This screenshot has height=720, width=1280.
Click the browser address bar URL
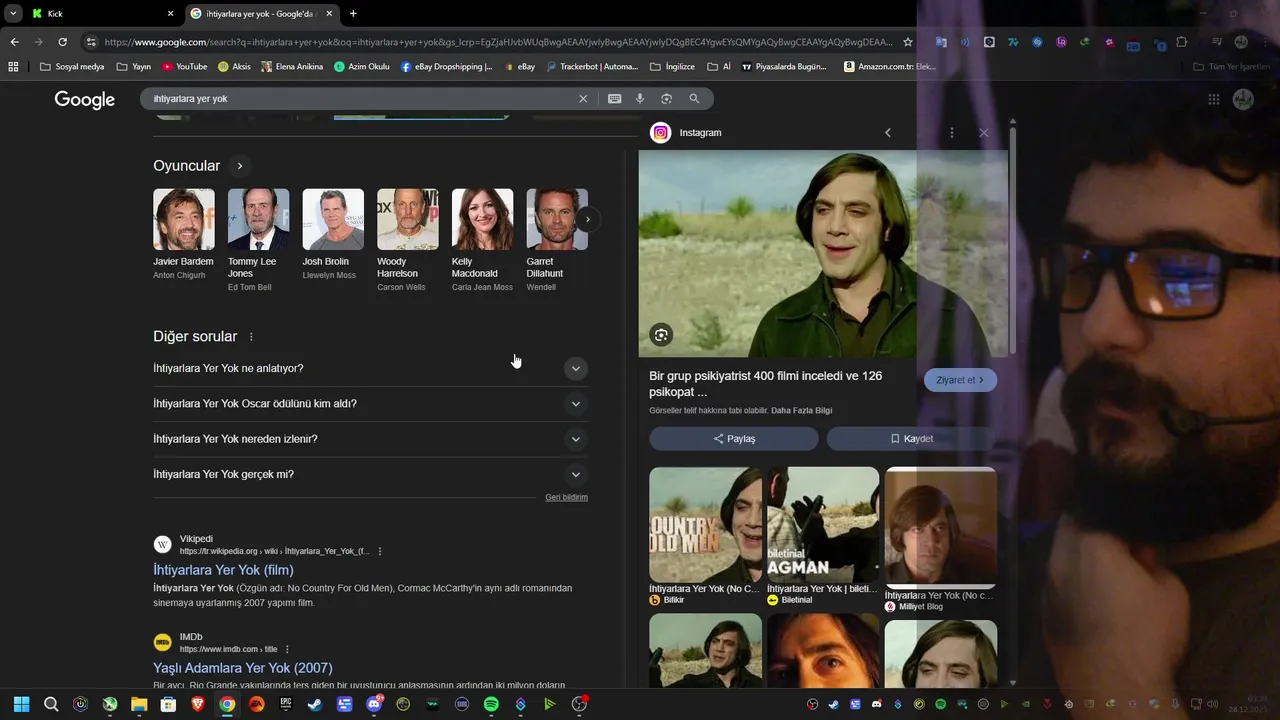point(498,42)
